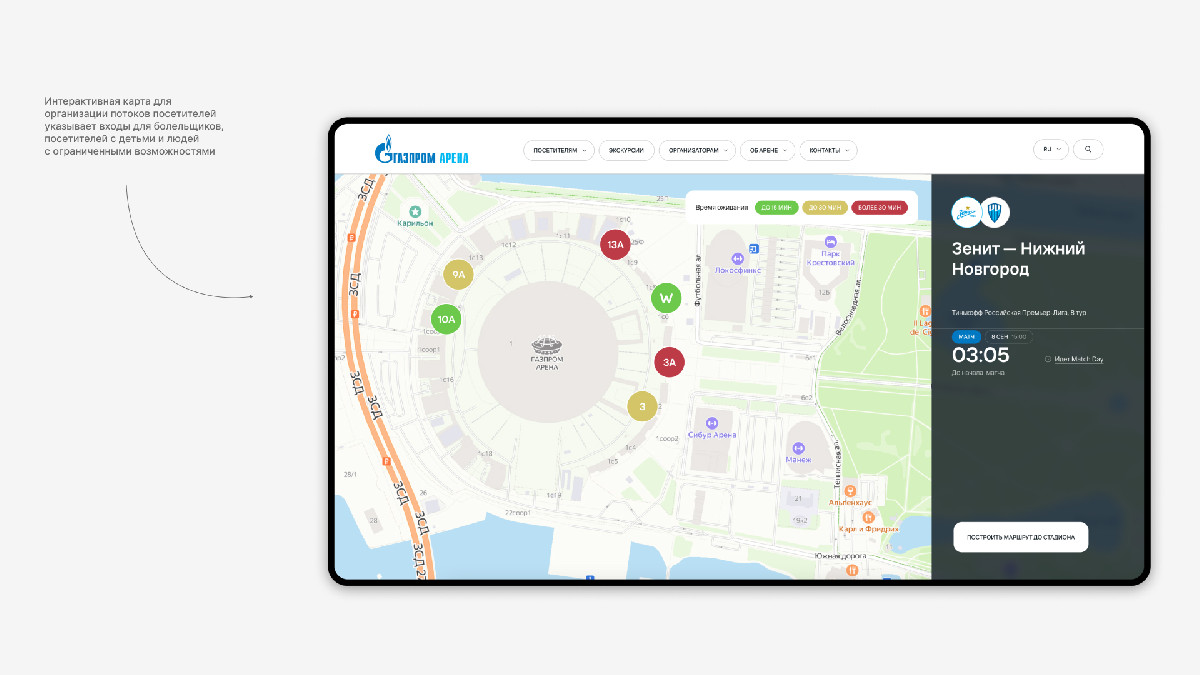Click the Альпенхаус restaurant icon

(x=849, y=491)
